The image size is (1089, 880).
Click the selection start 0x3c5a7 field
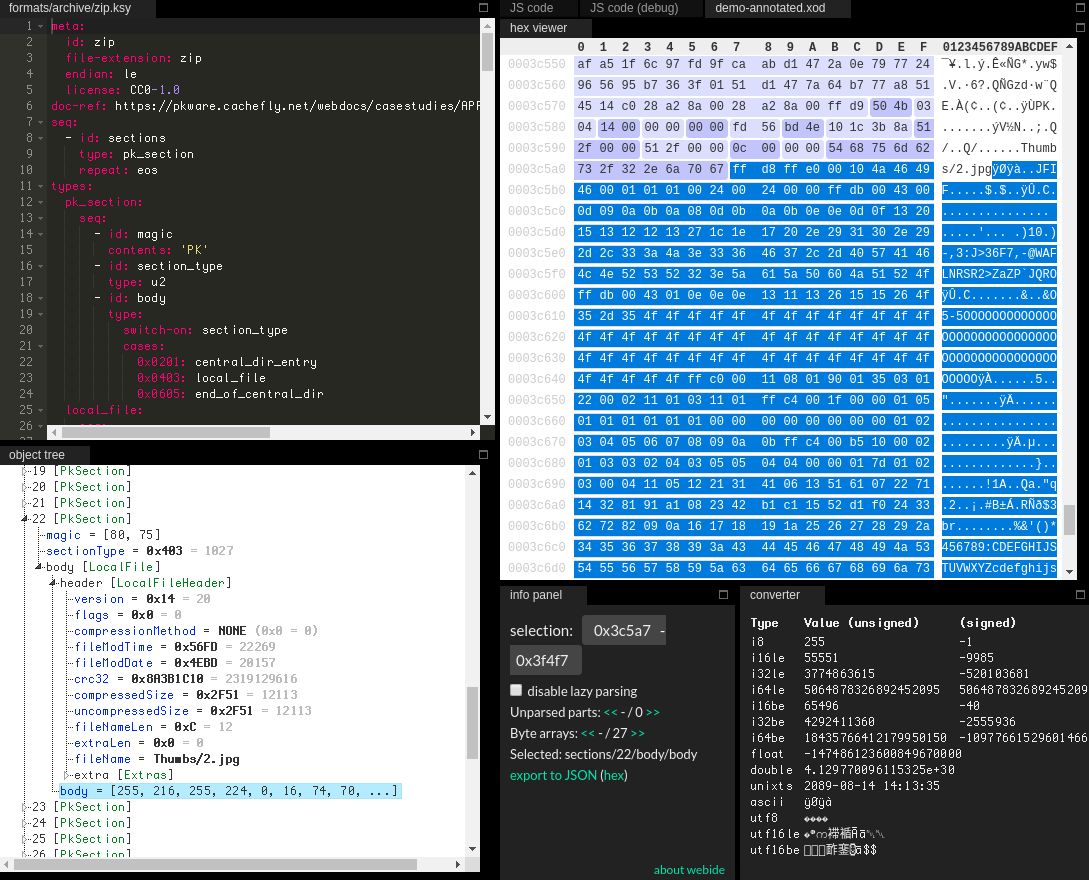pyautogui.click(x=622, y=631)
